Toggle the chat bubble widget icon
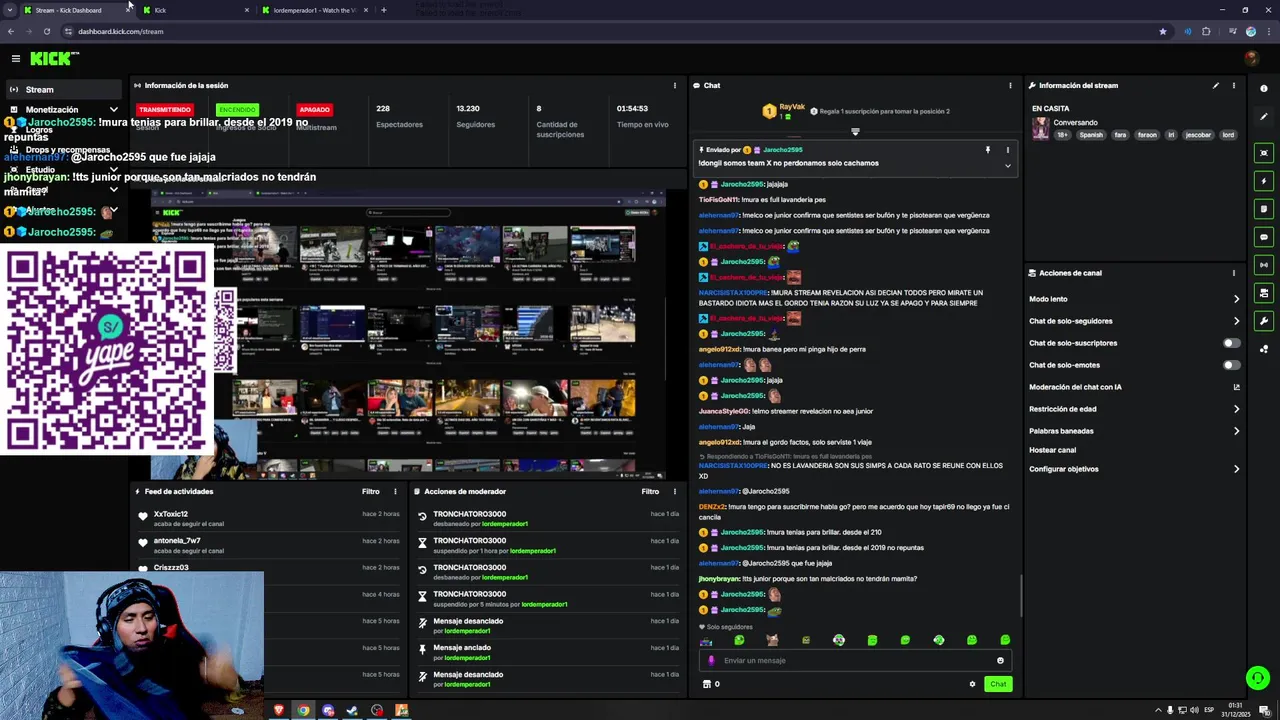 pyautogui.click(x=1264, y=237)
